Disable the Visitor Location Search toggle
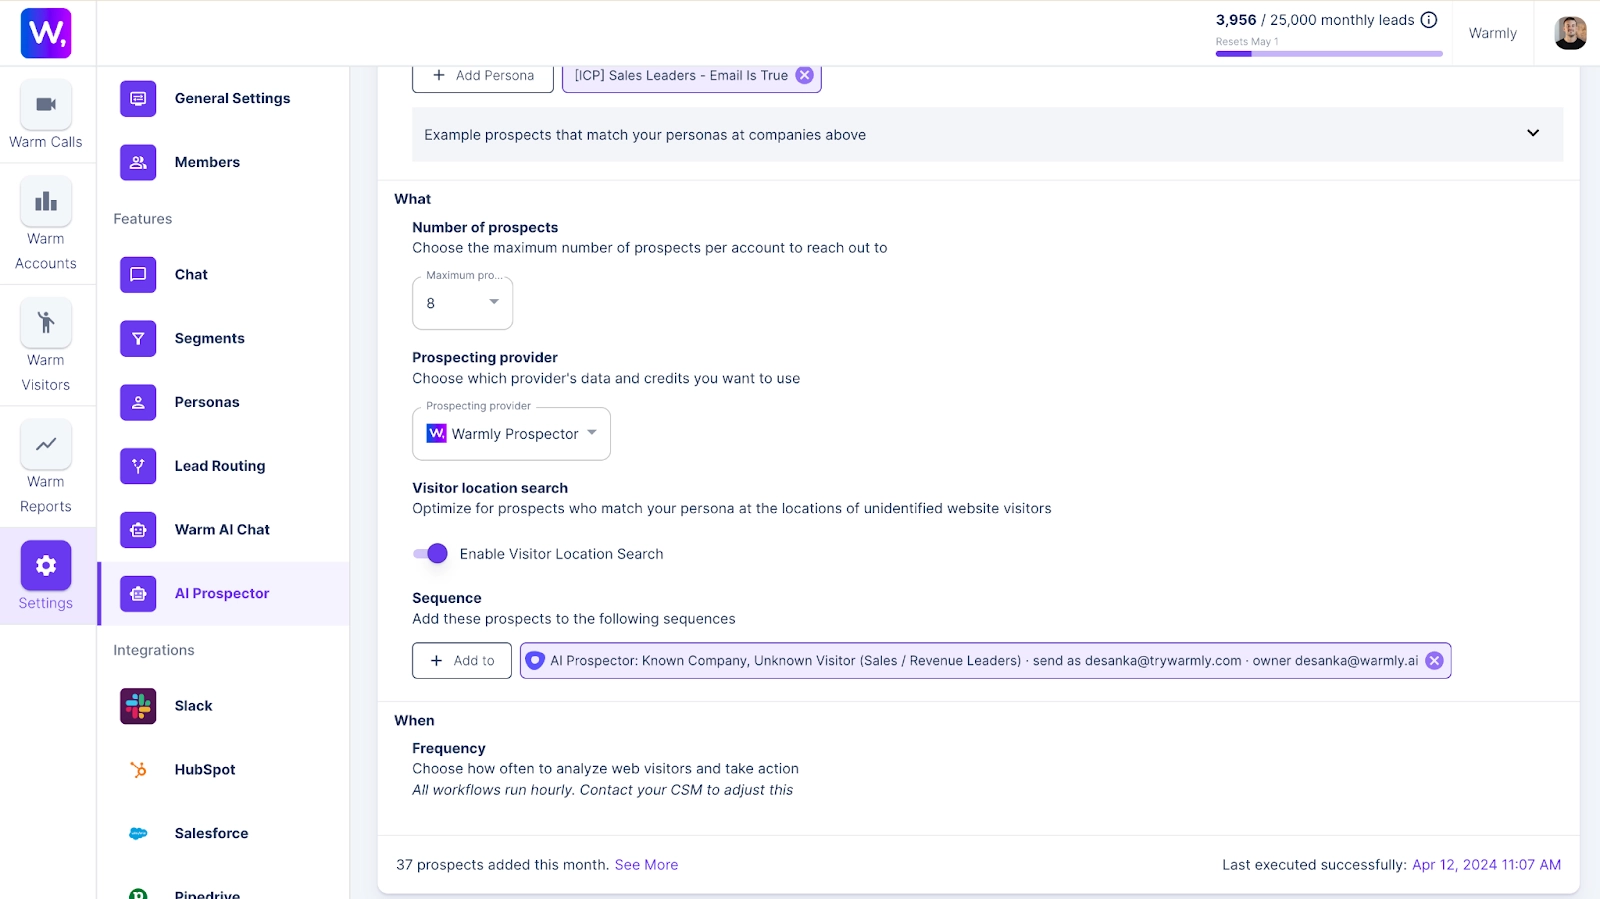This screenshot has width=1600, height=899. coord(431,554)
